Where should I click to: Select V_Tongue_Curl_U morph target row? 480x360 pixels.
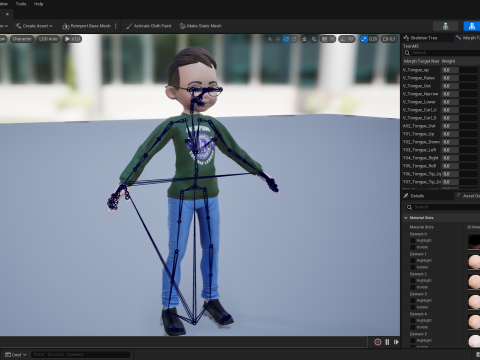[441, 110]
